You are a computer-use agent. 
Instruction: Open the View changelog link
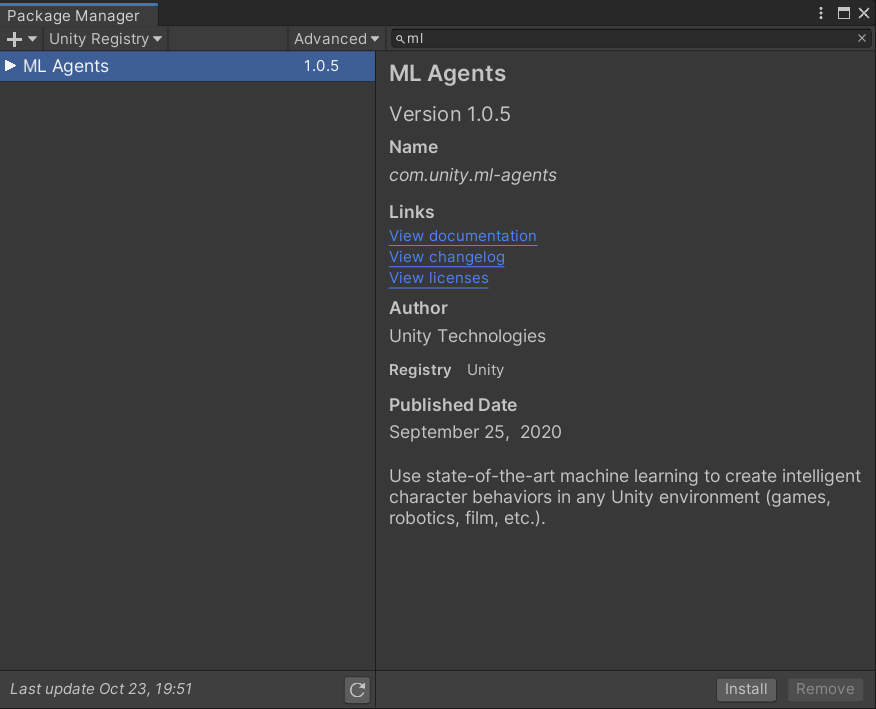coord(447,257)
